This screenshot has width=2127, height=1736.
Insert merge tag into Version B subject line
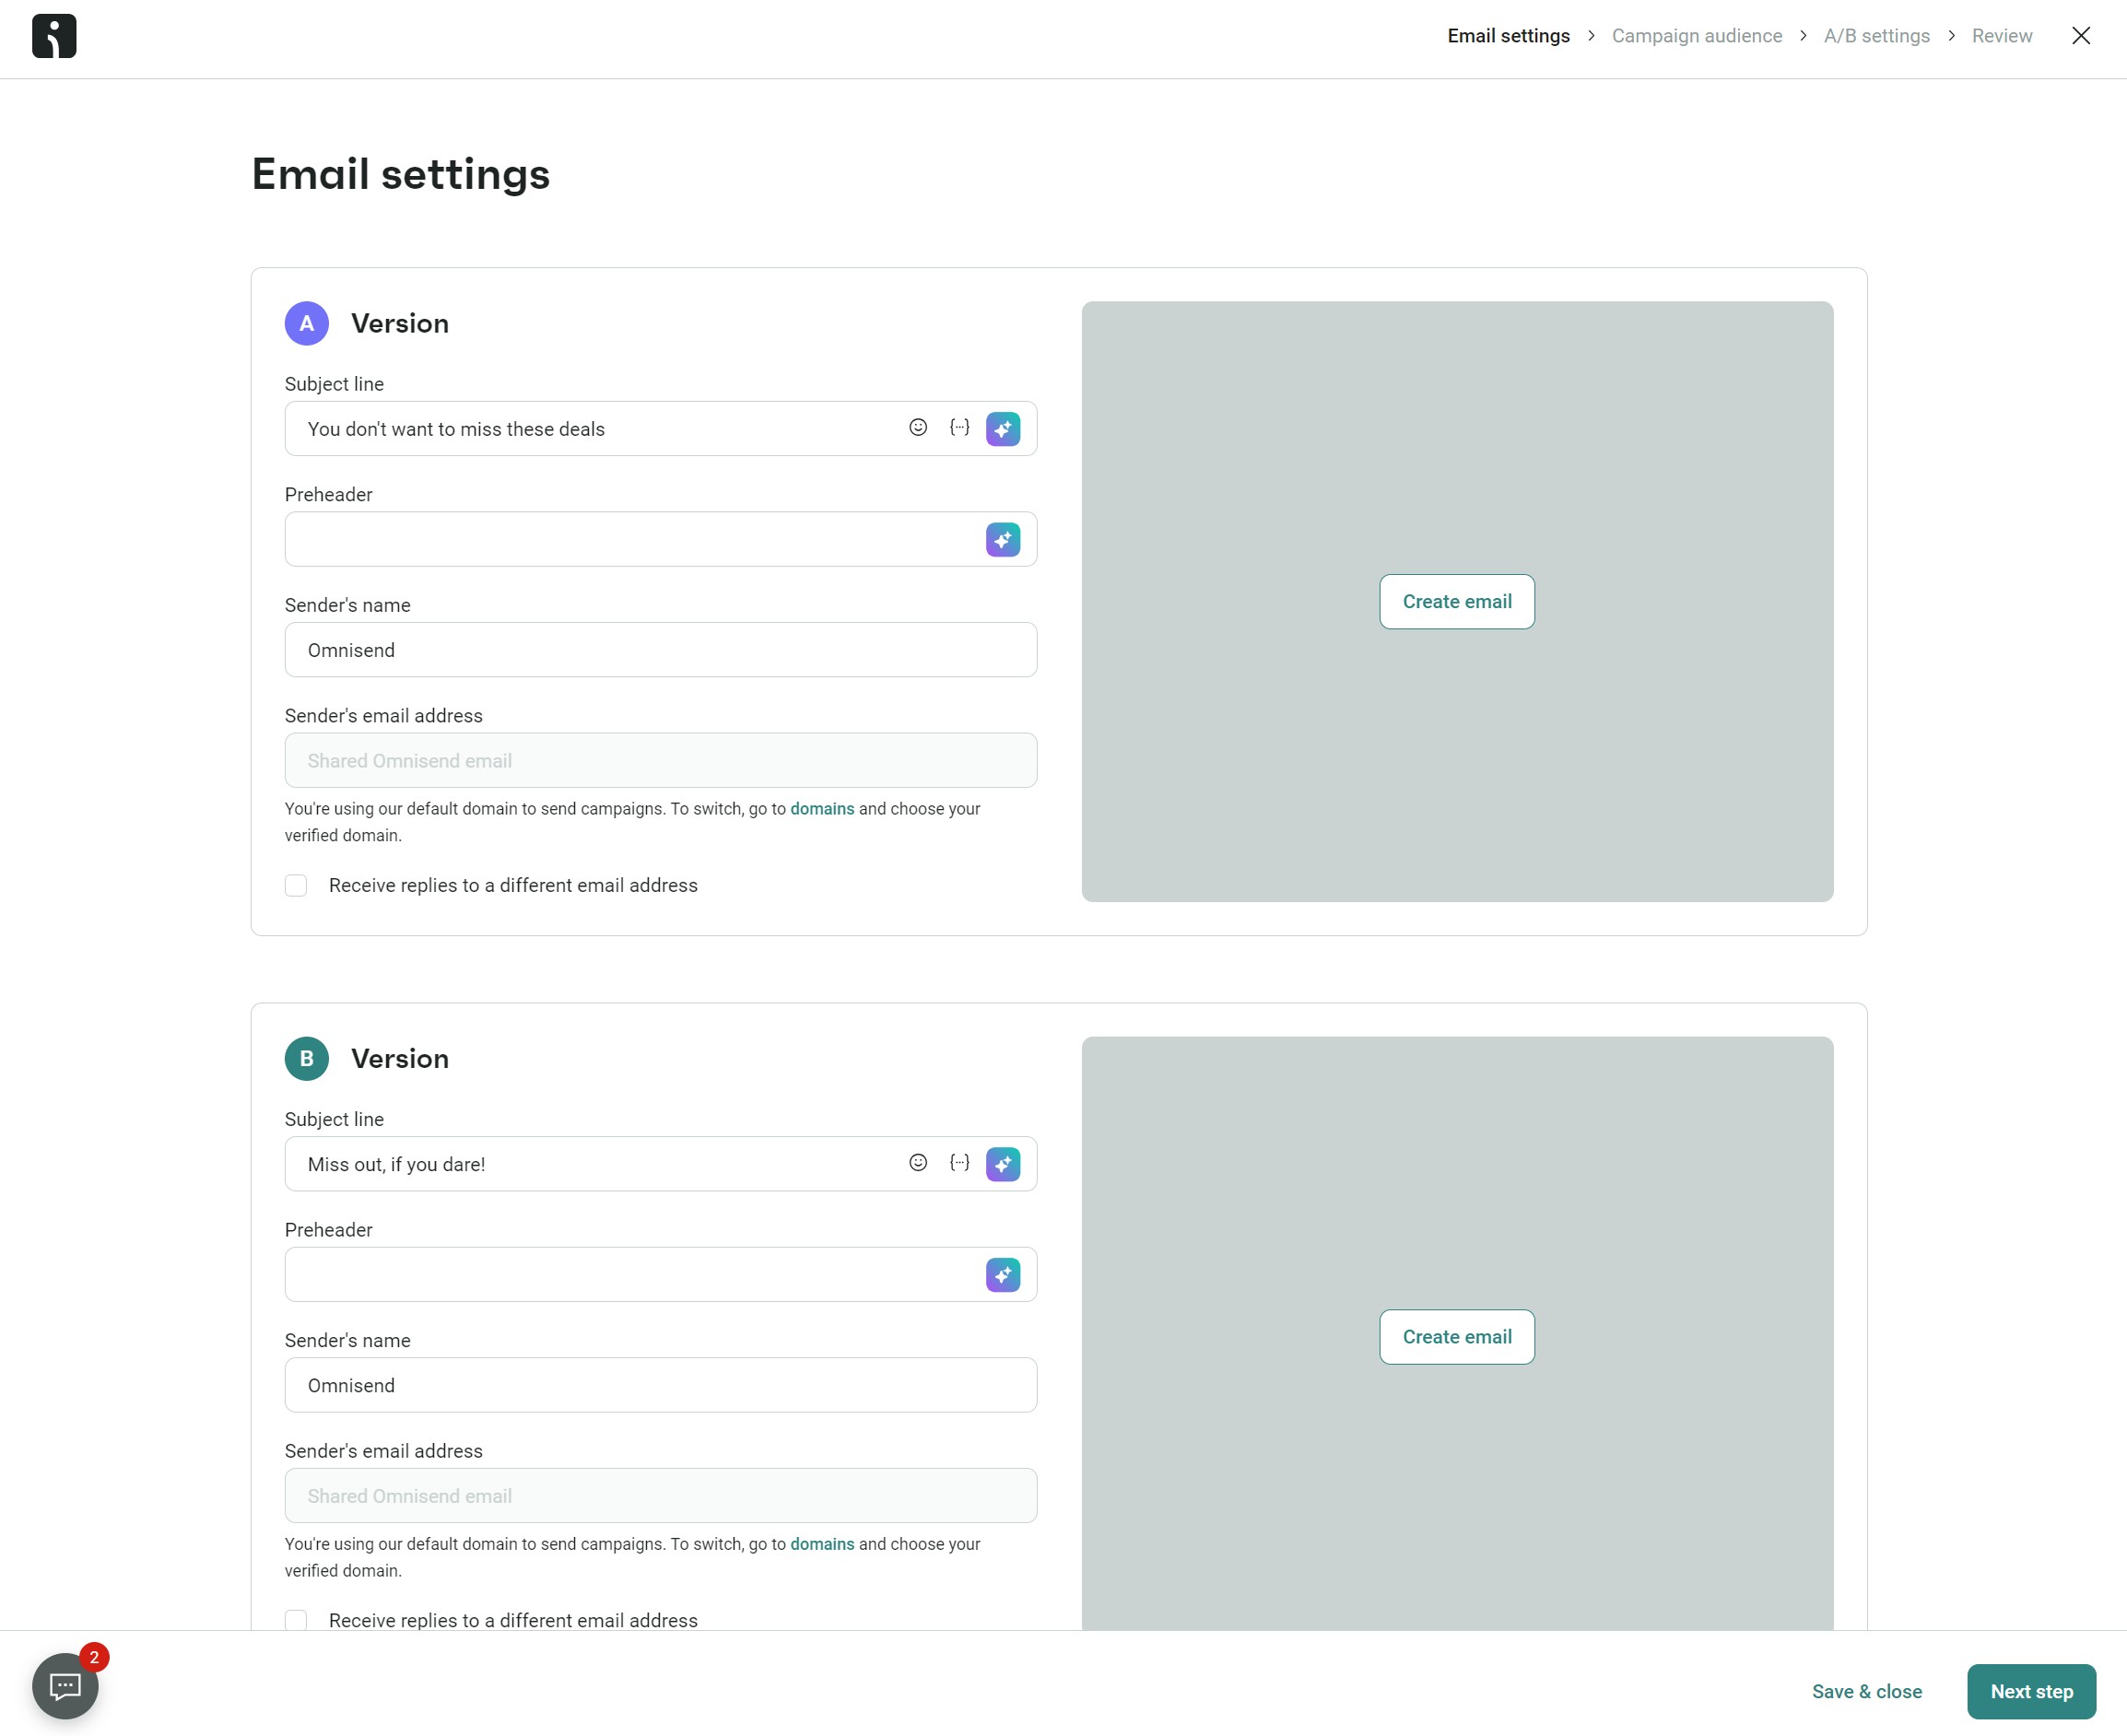pos(959,1163)
